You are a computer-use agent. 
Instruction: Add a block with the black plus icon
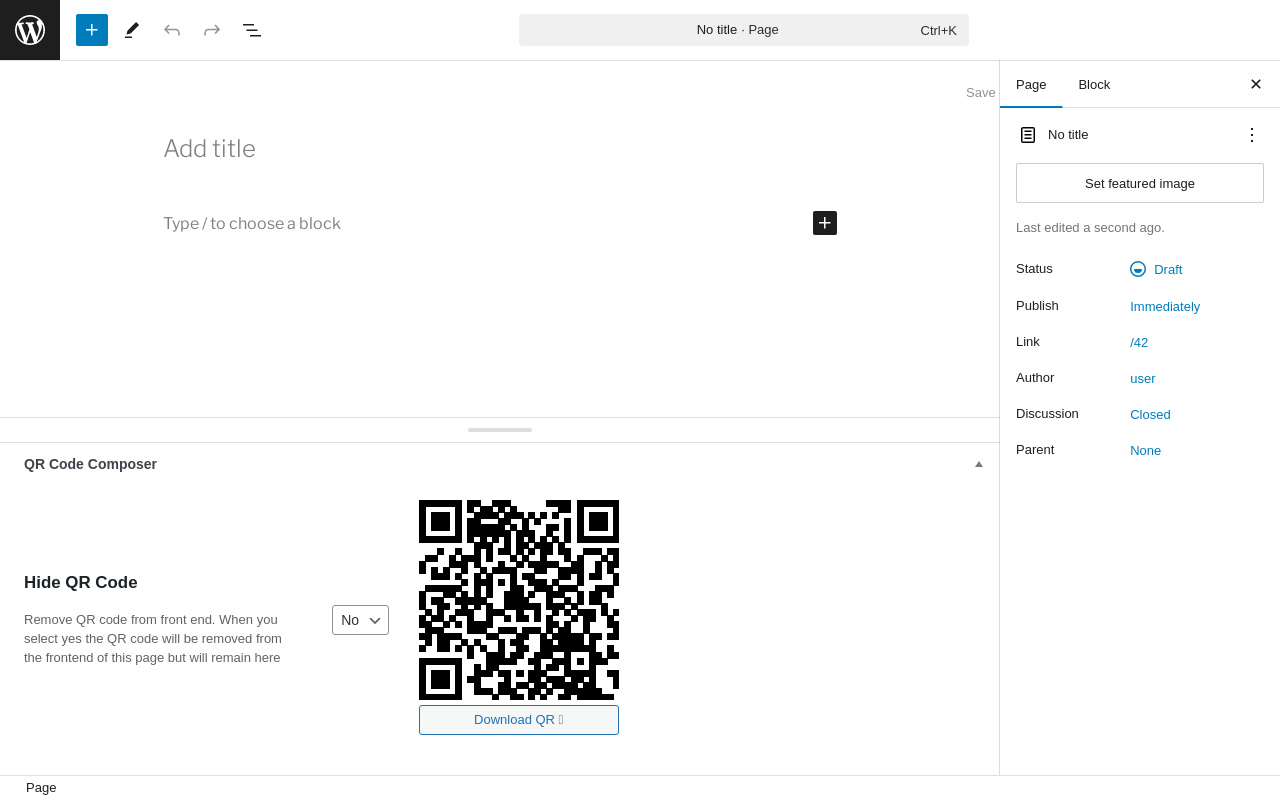pyautogui.click(x=825, y=223)
